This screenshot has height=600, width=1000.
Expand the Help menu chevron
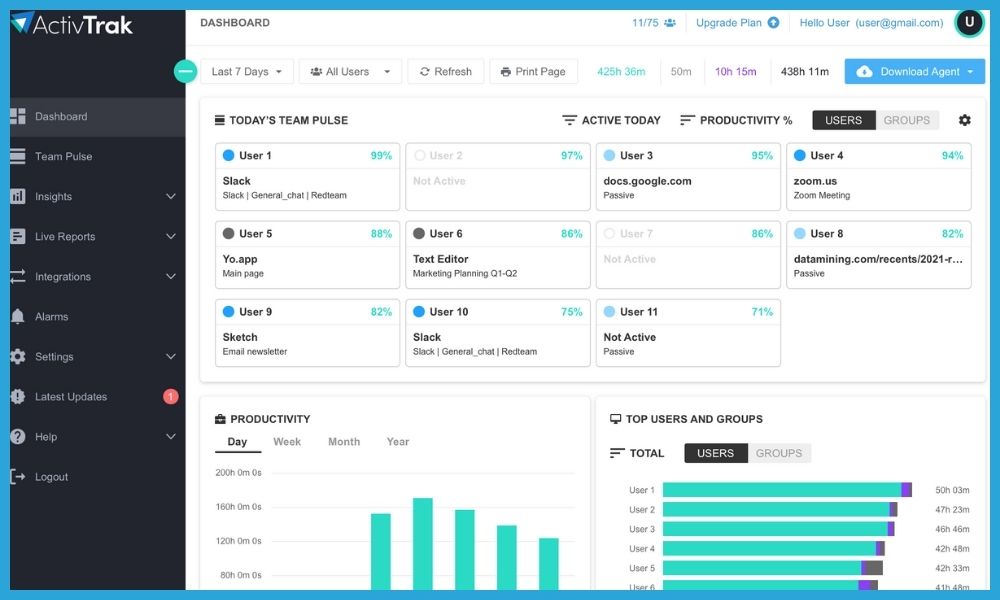coord(171,437)
